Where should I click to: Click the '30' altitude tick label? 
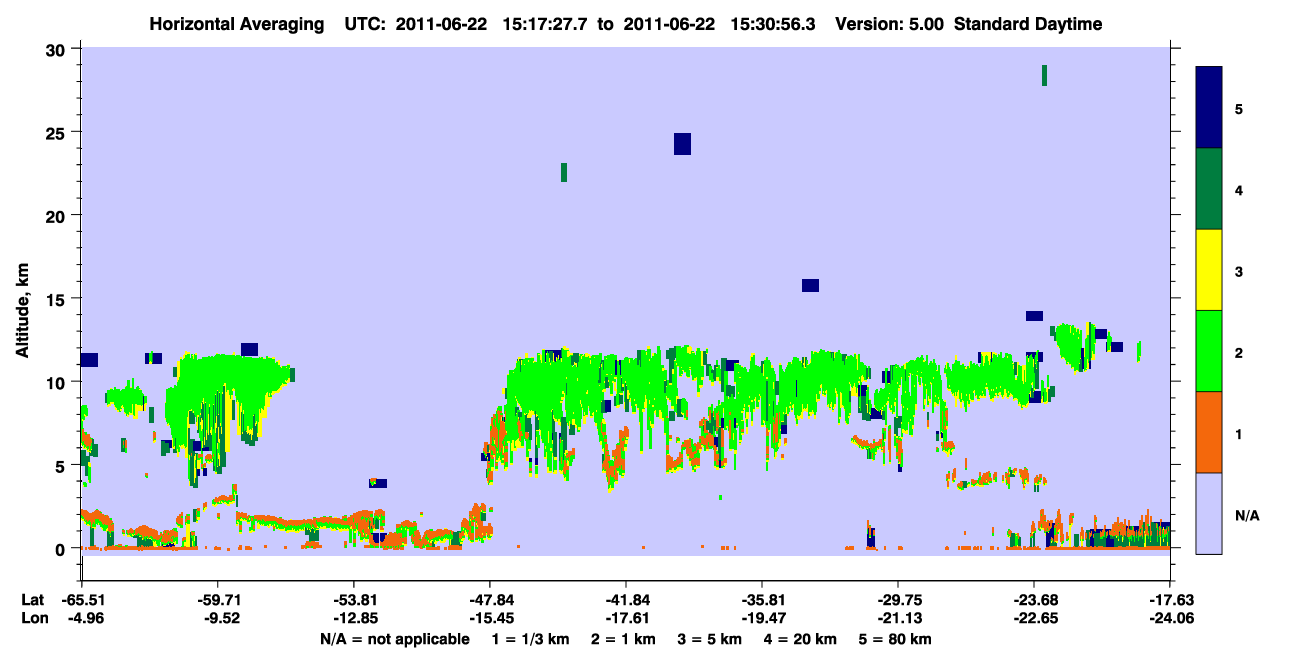(x=58, y=50)
